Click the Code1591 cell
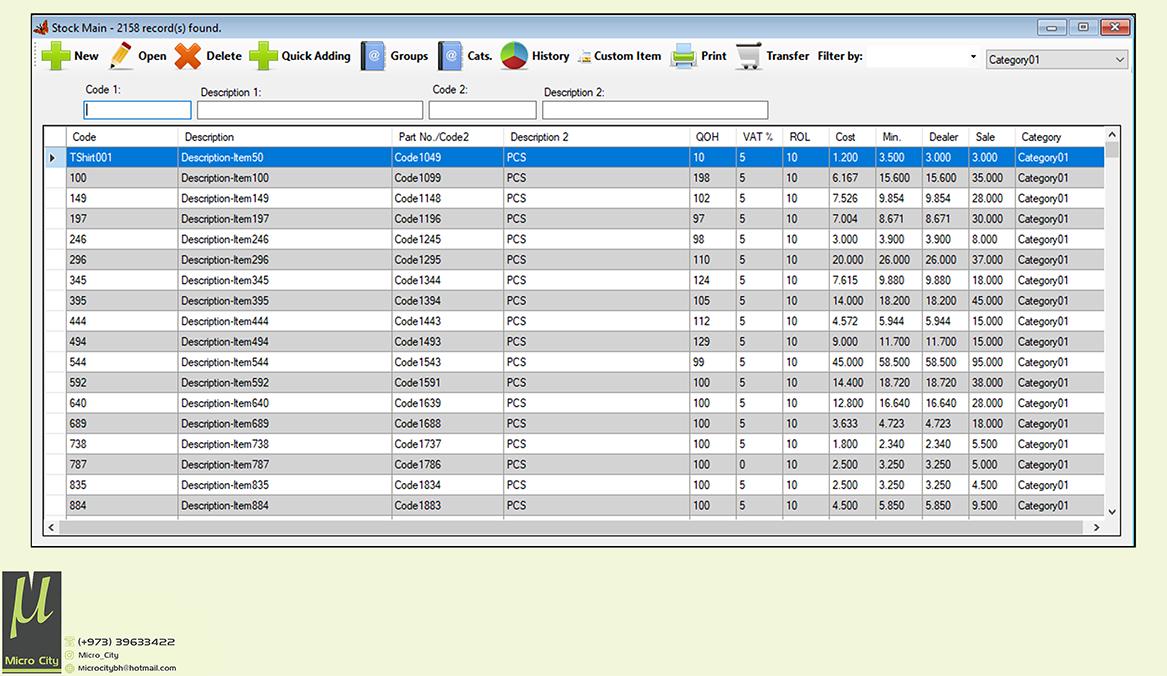Viewport: 1167px width, 676px height. coord(447,383)
